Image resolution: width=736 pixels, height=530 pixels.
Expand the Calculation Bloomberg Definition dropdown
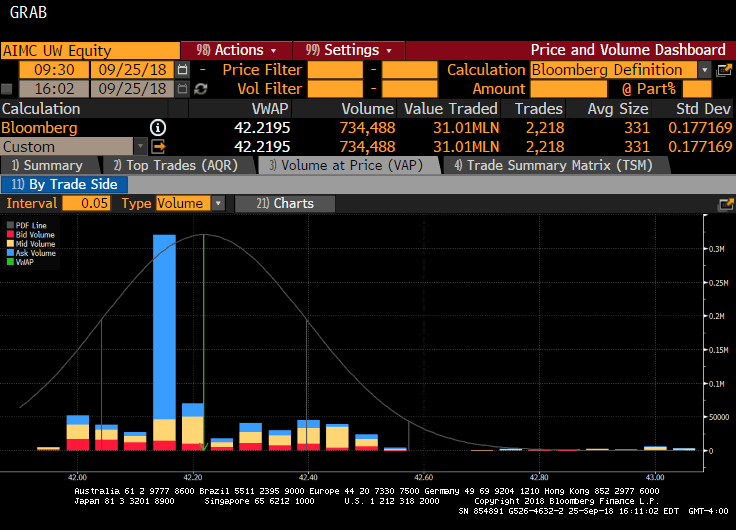pos(705,70)
